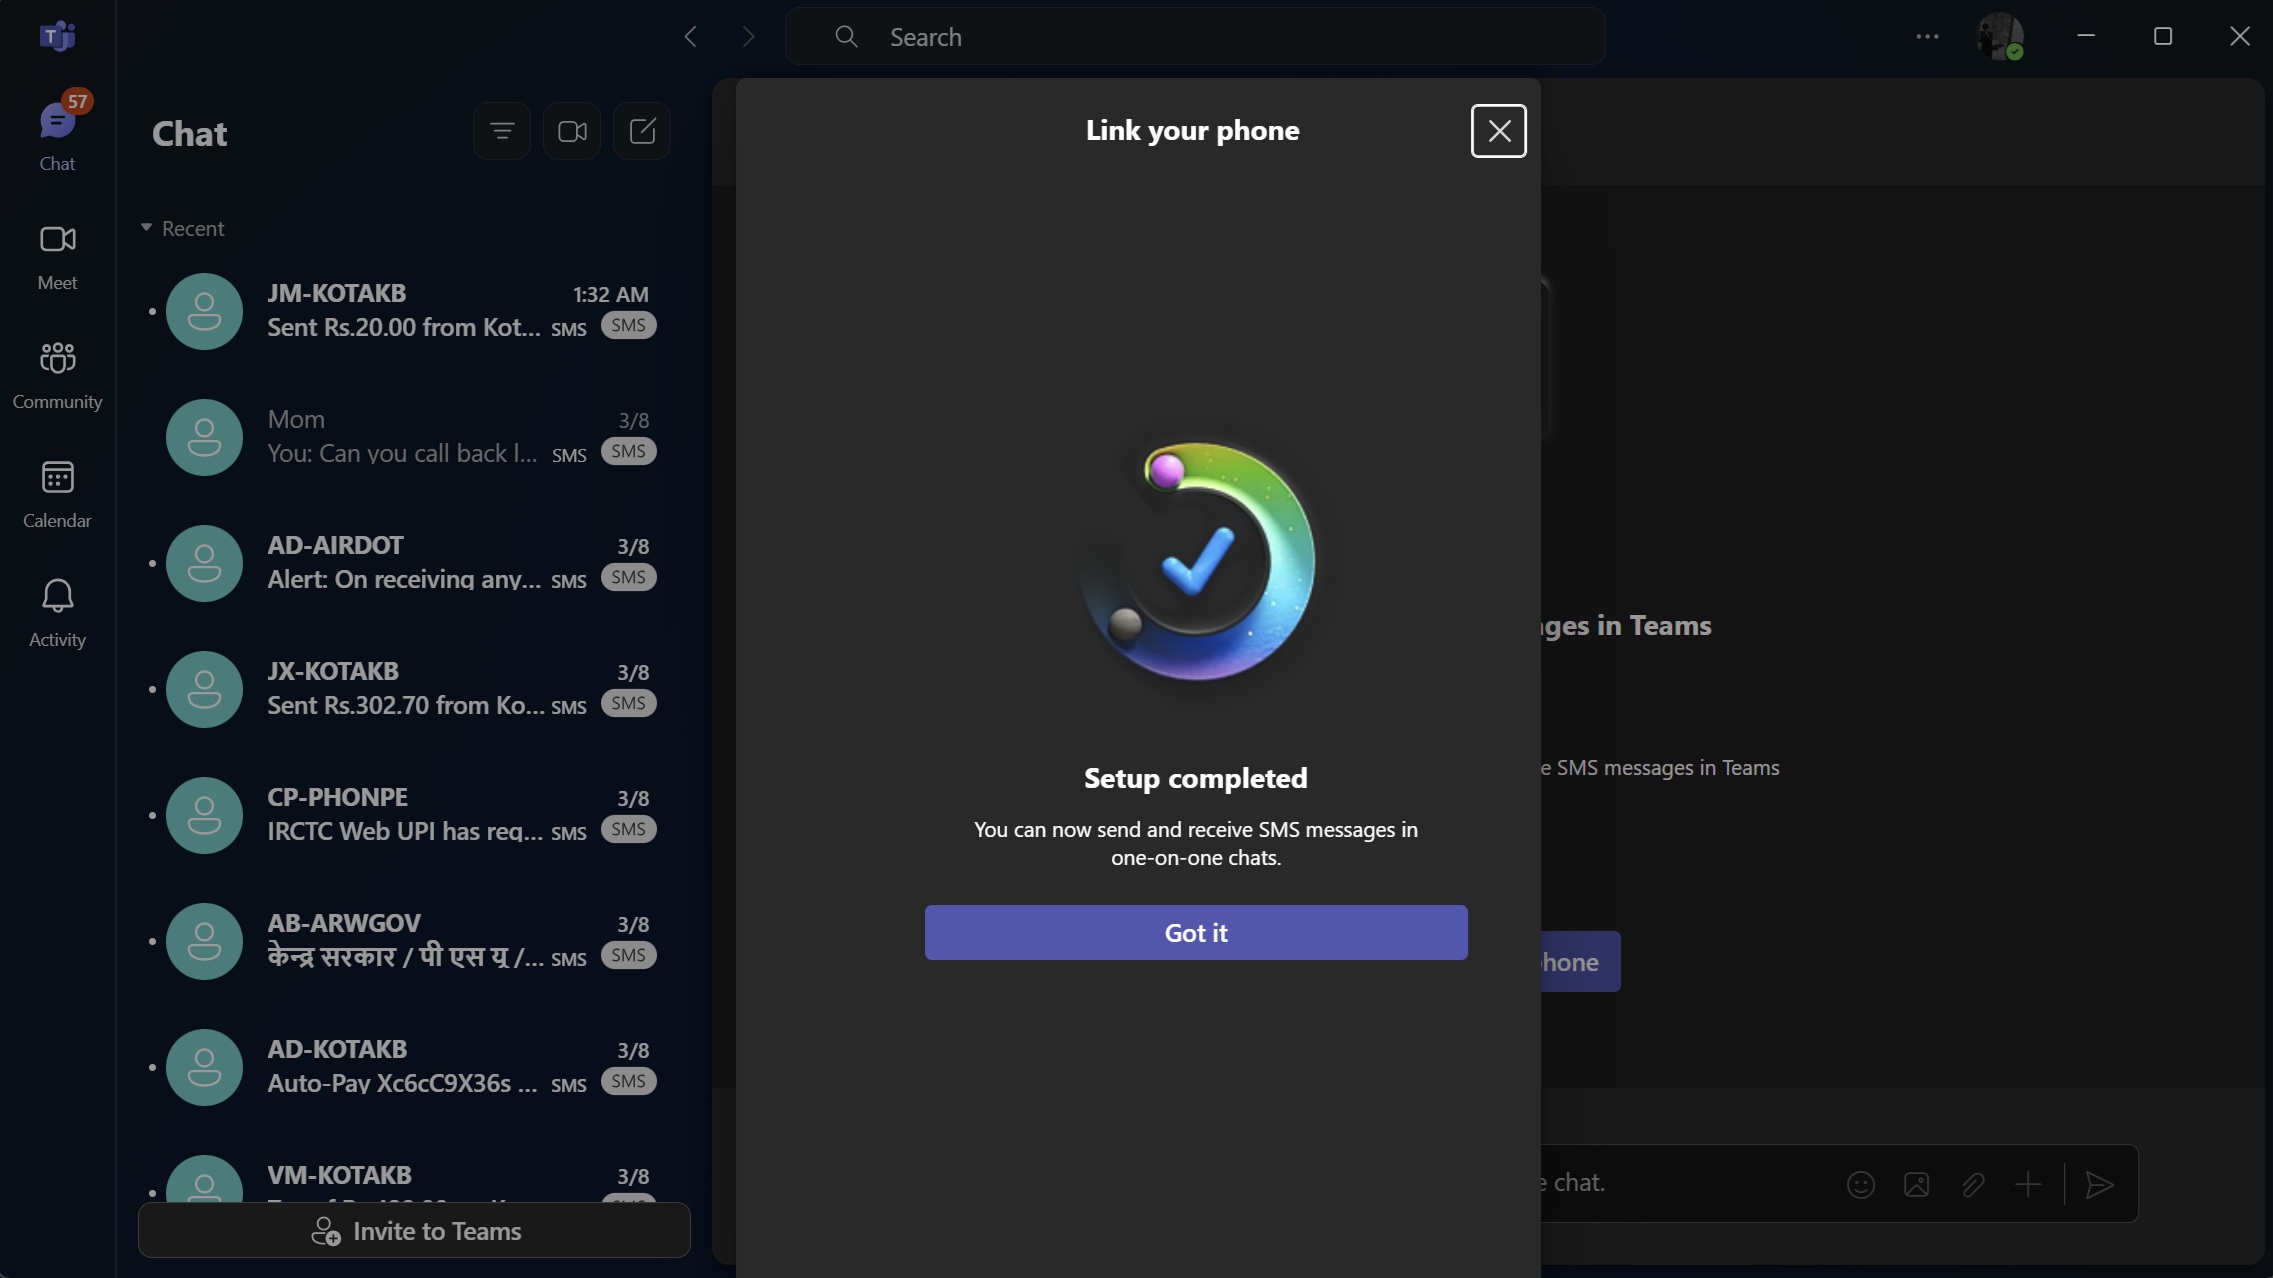Maximize or restore the Teams window
Screen dimensions: 2273x1278
click(2162, 36)
